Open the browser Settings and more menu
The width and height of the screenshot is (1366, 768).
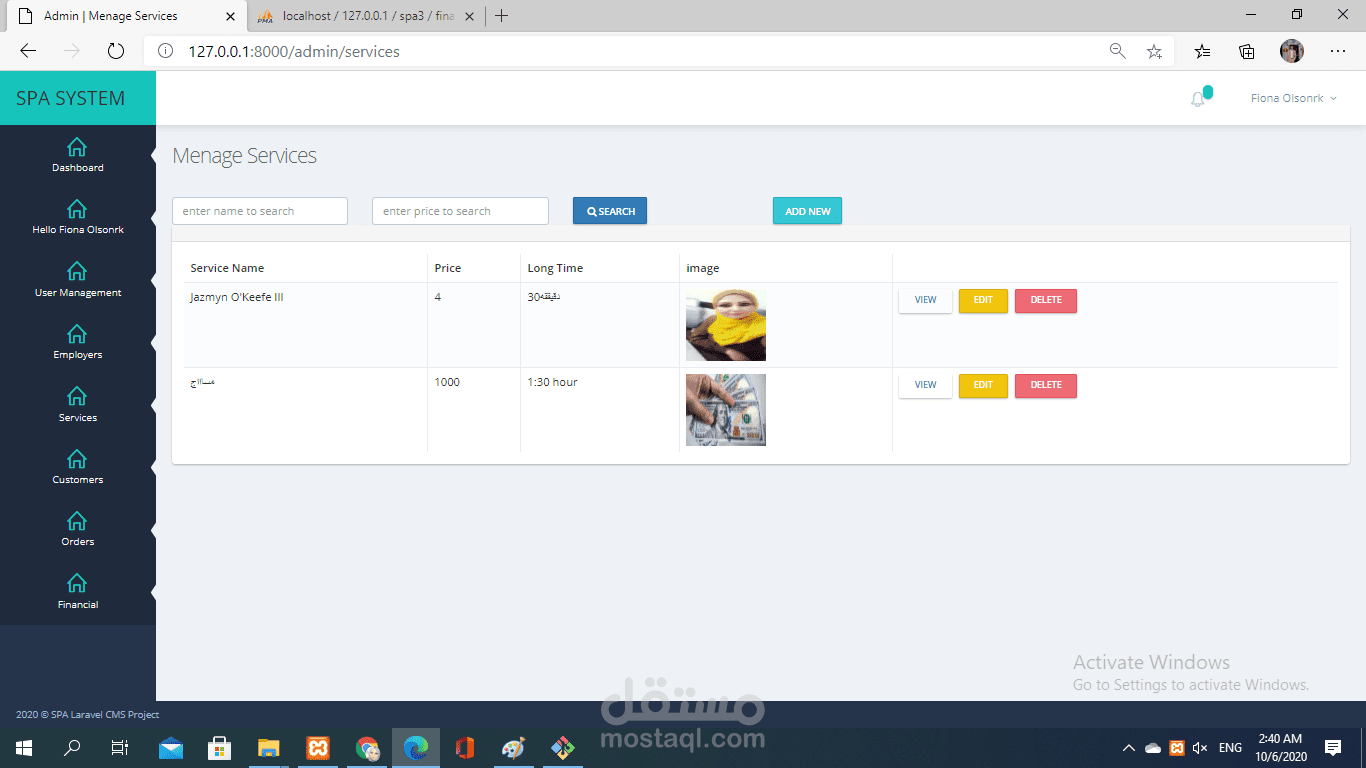tap(1338, 51)
